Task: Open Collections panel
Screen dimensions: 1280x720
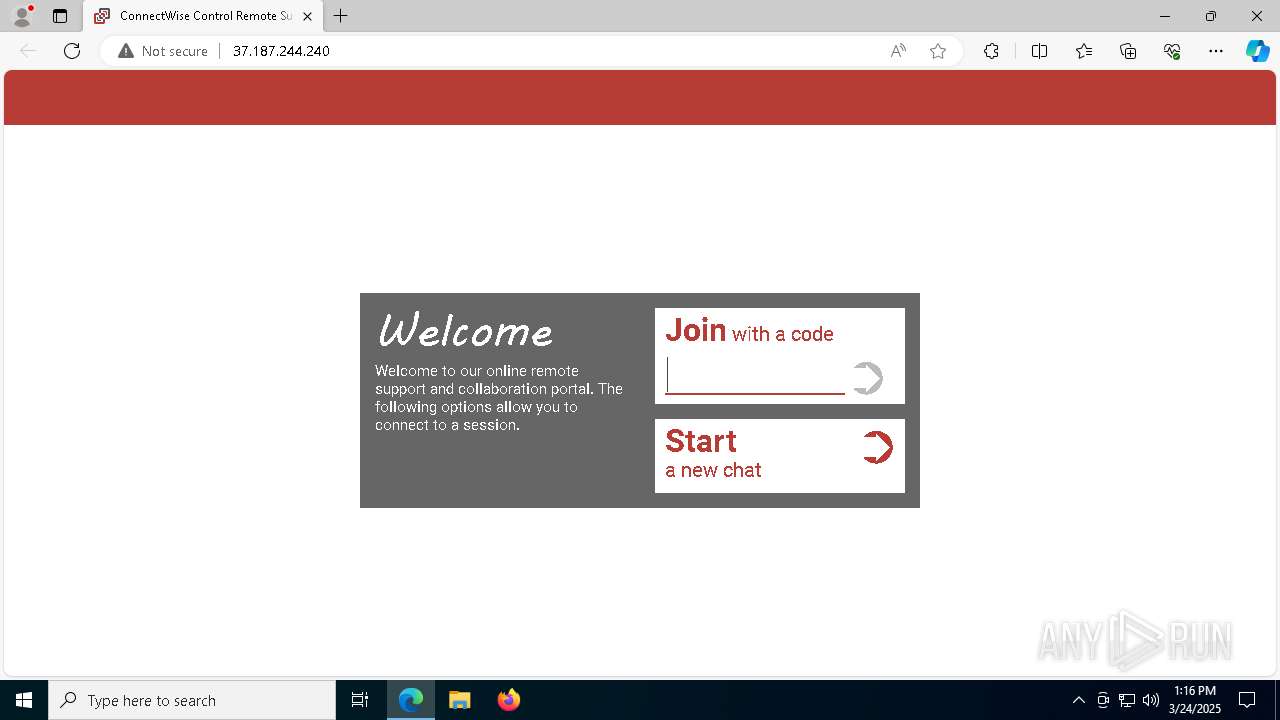Action: click(1128, 51)
